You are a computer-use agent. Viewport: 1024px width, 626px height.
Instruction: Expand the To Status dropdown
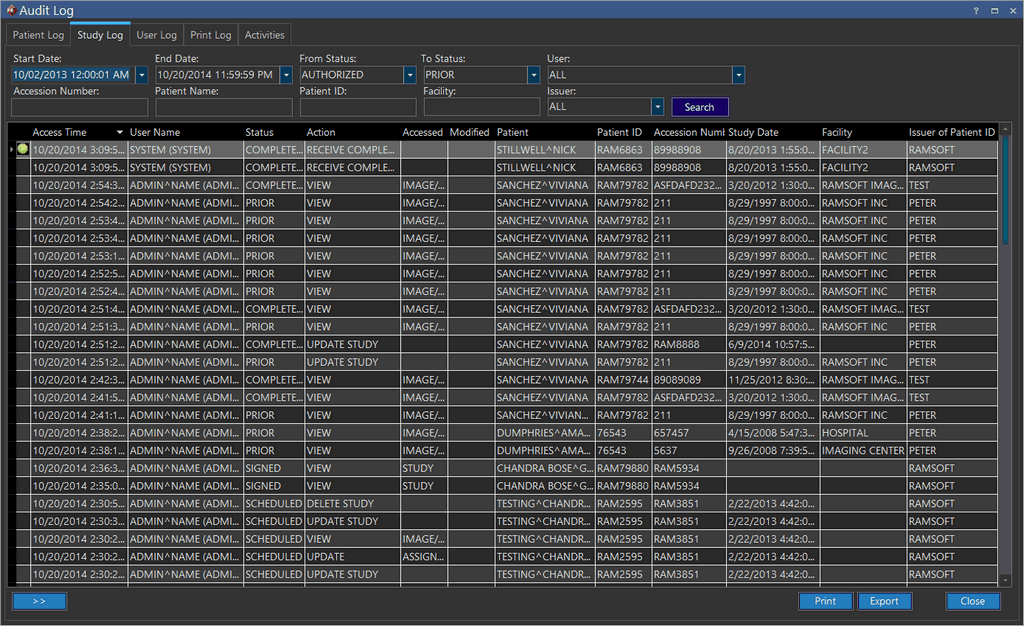[534, 75]
